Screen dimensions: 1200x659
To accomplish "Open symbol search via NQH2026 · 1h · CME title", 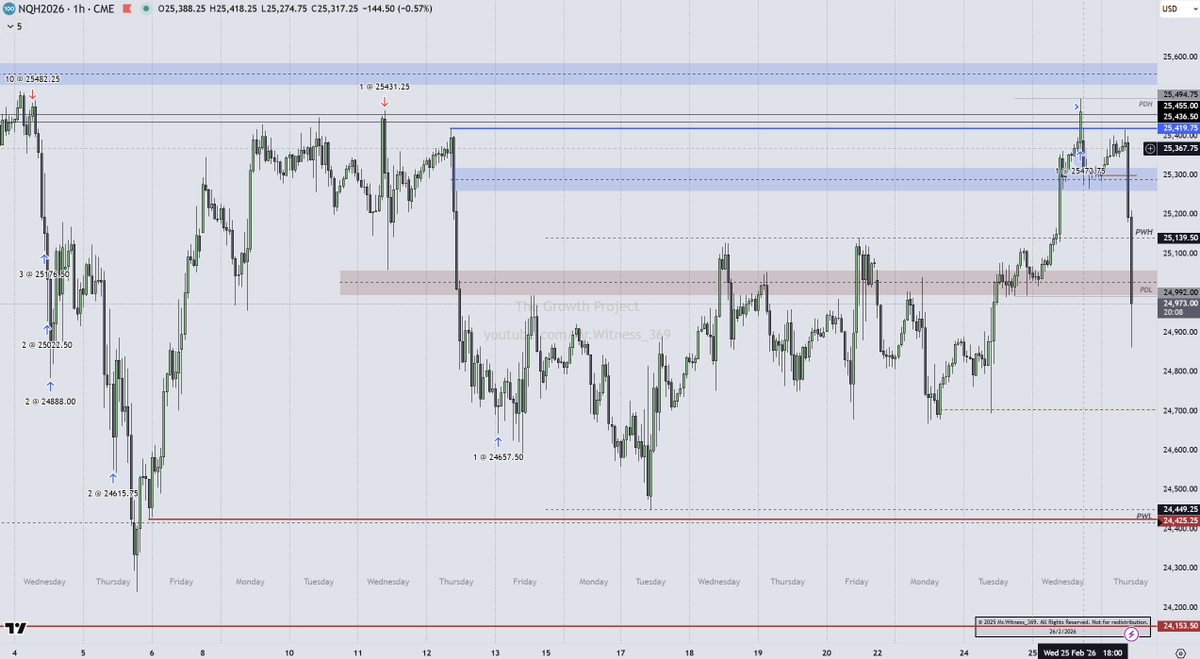I will coord(65,11).
